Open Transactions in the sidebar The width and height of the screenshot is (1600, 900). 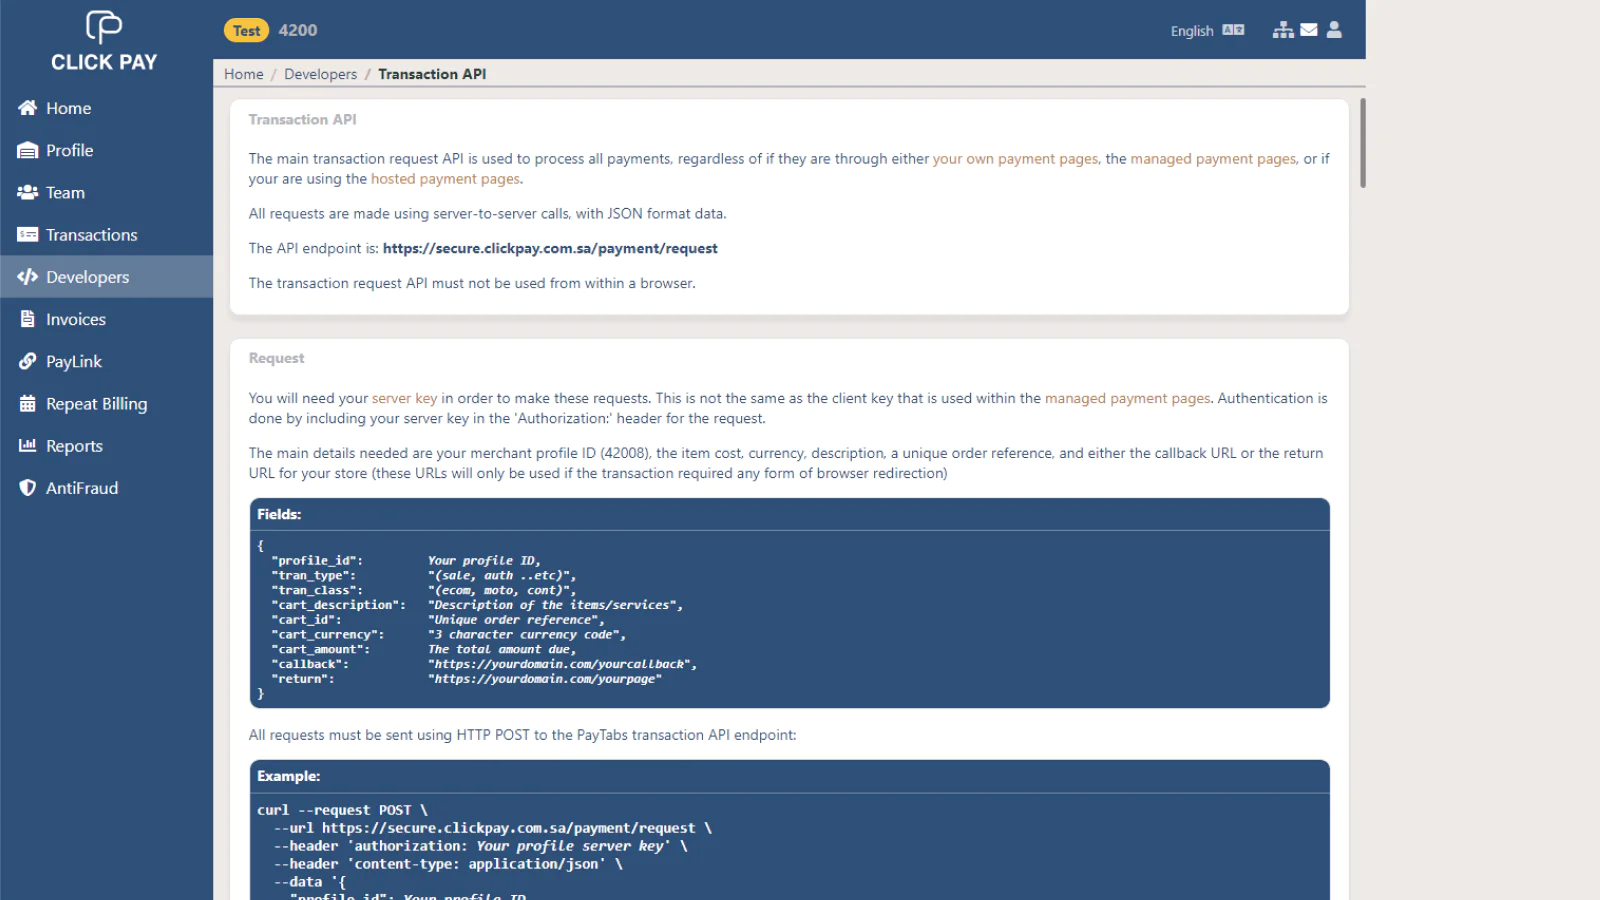(106, 235)
